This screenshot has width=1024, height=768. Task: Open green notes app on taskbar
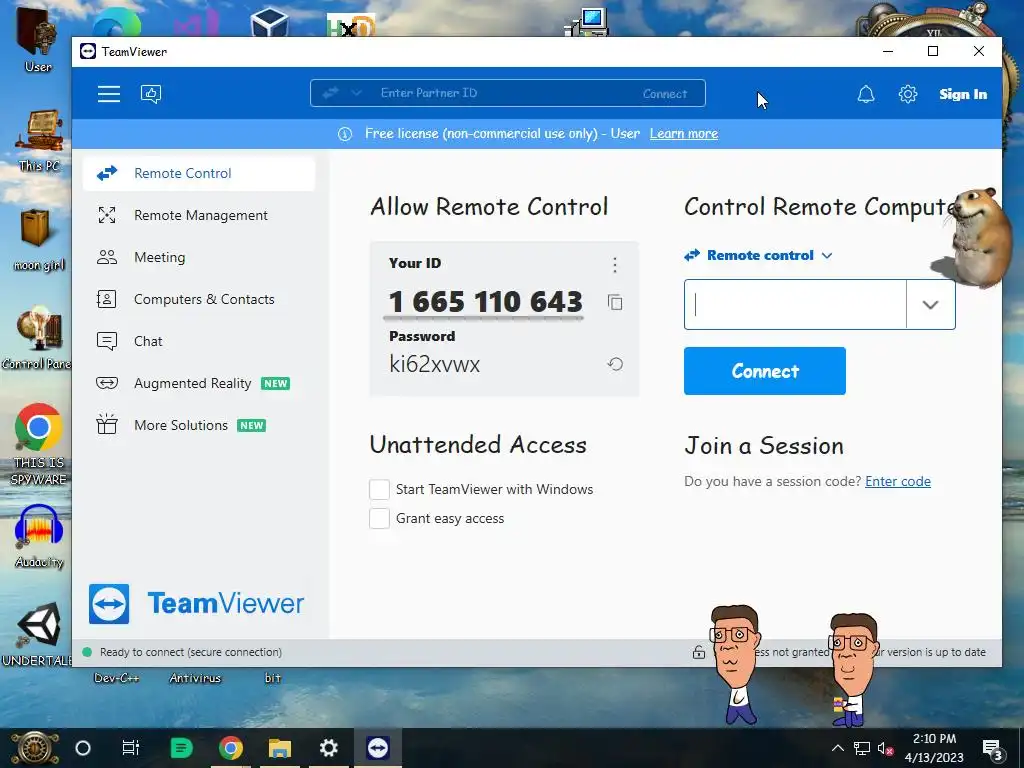tap(181, 748)
